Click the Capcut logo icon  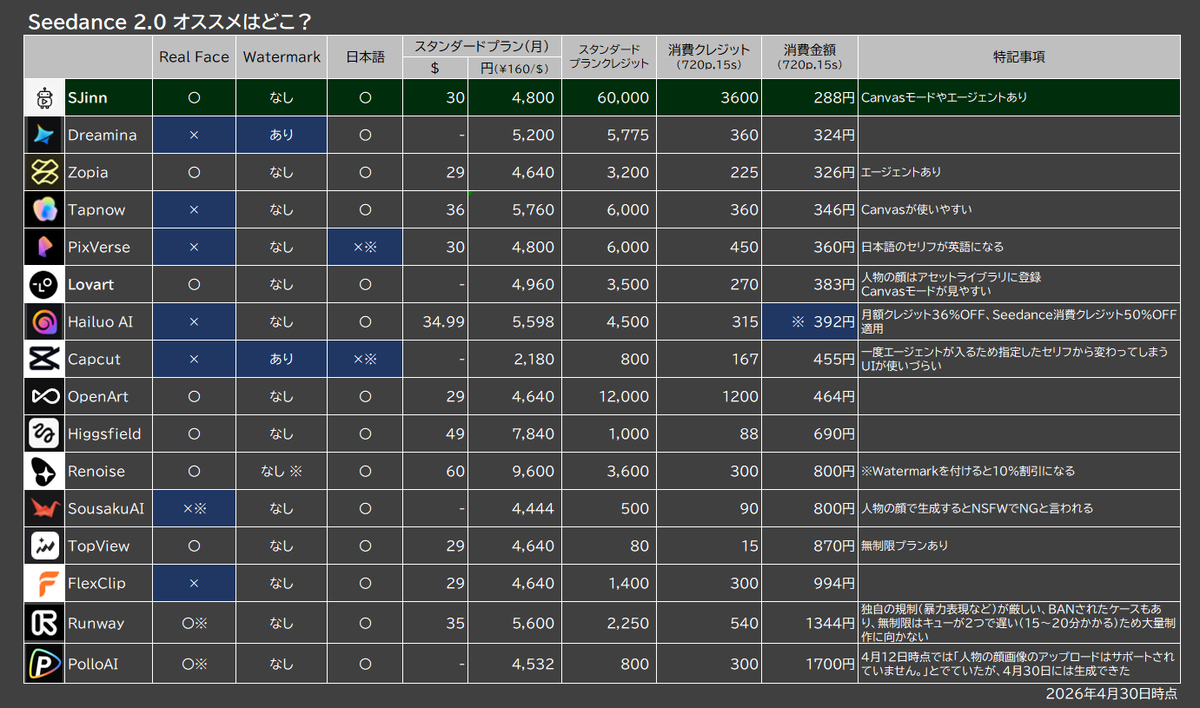point(43,359)
